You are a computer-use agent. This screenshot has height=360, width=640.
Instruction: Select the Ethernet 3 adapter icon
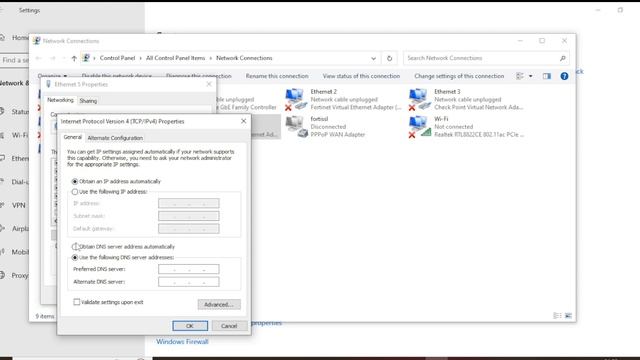click(419, 99)
